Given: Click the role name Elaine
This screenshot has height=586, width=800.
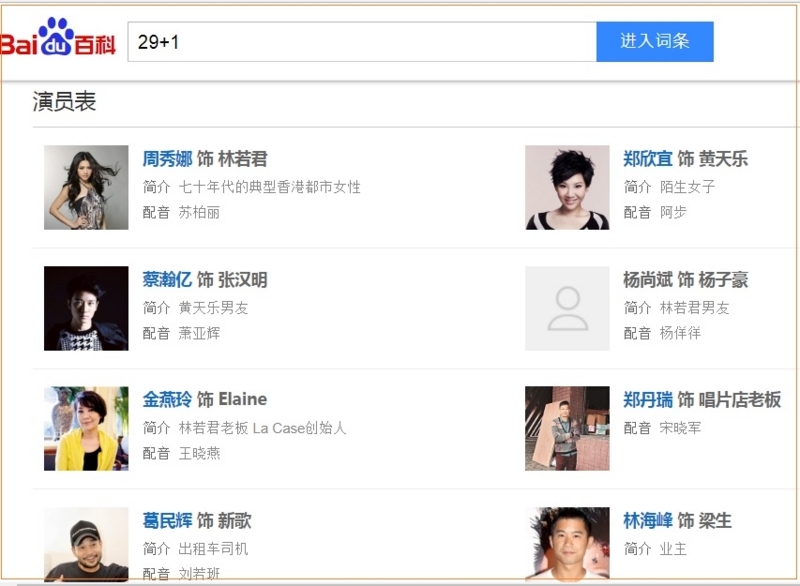Looking at the screenshot, I should click(242, 399).
